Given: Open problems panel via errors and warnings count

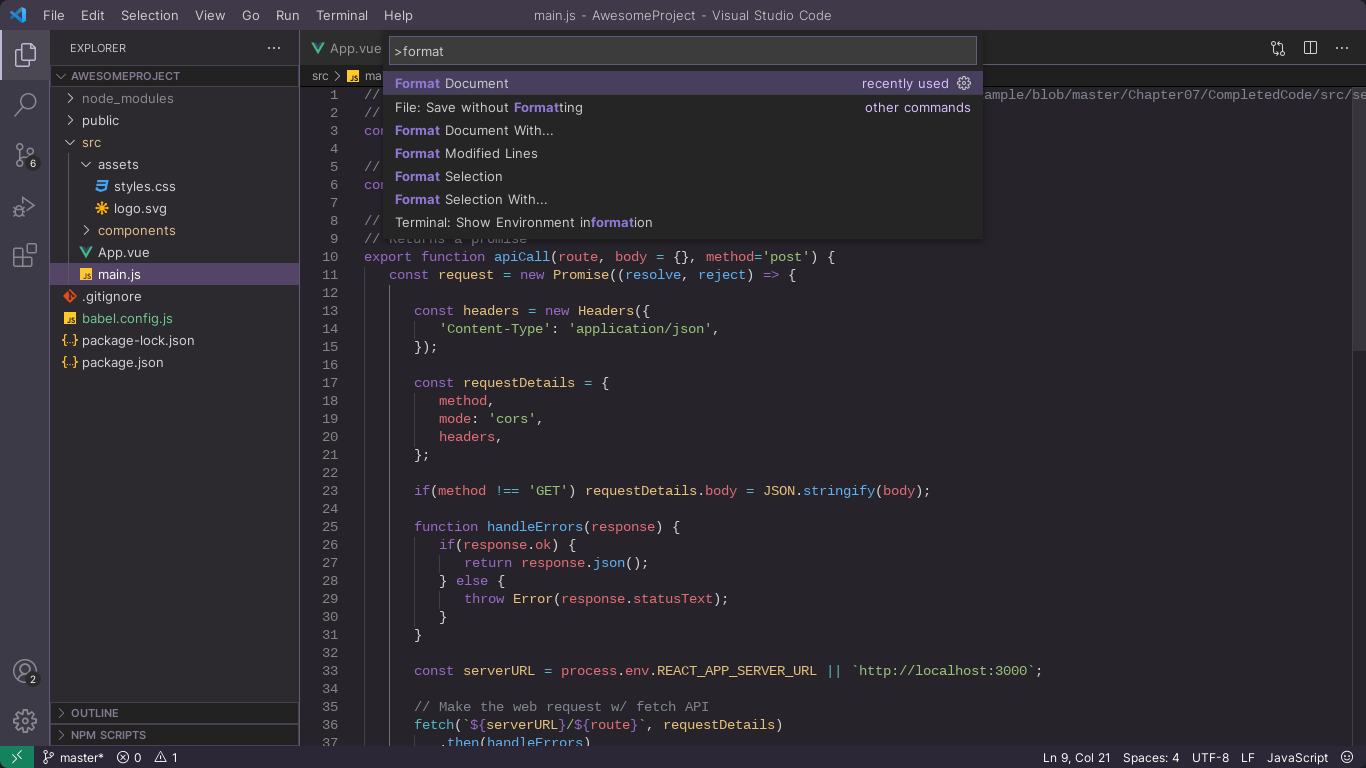Looking at the screenshot, I should tap(147, 757).
